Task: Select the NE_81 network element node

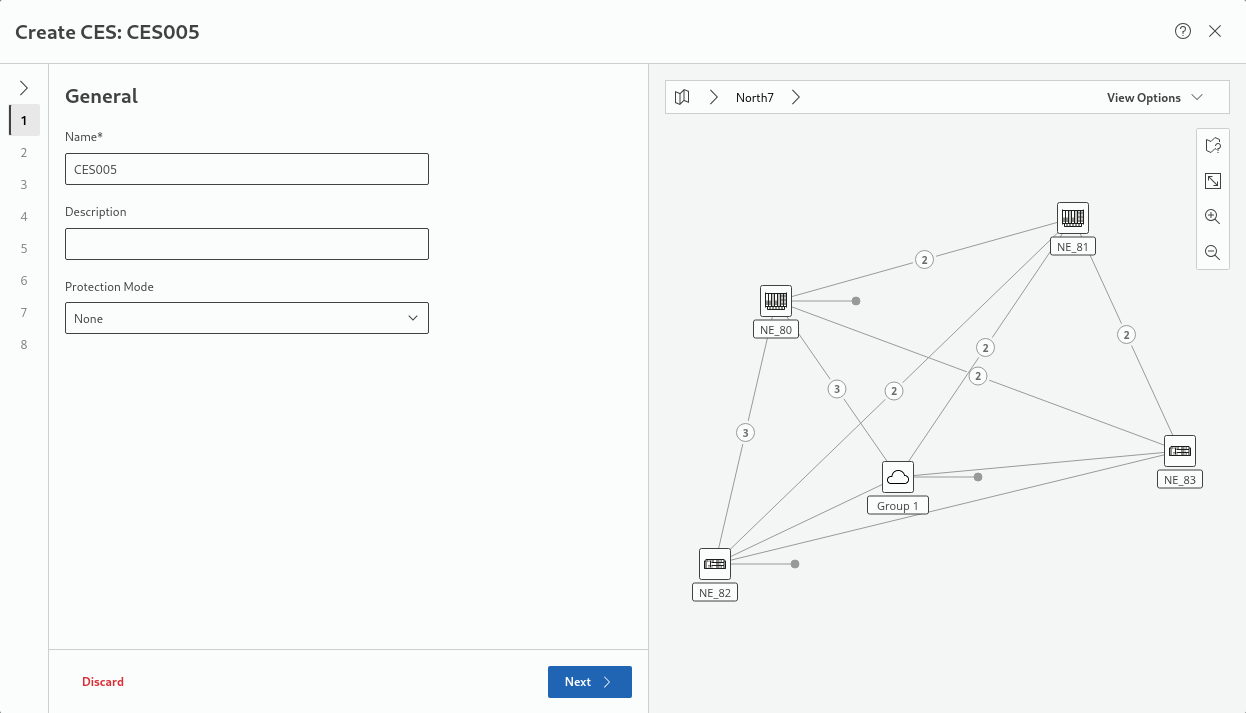Action: coord(1073,217)
